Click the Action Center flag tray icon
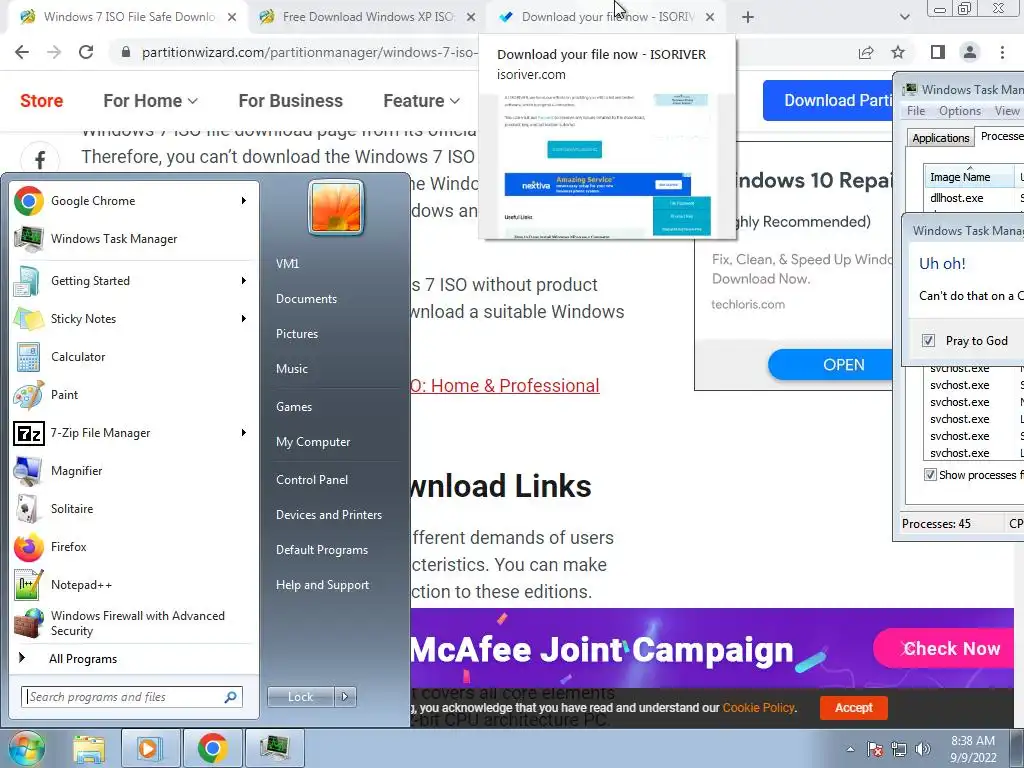Screen dimensions: 1024x768 click(875, 749)
